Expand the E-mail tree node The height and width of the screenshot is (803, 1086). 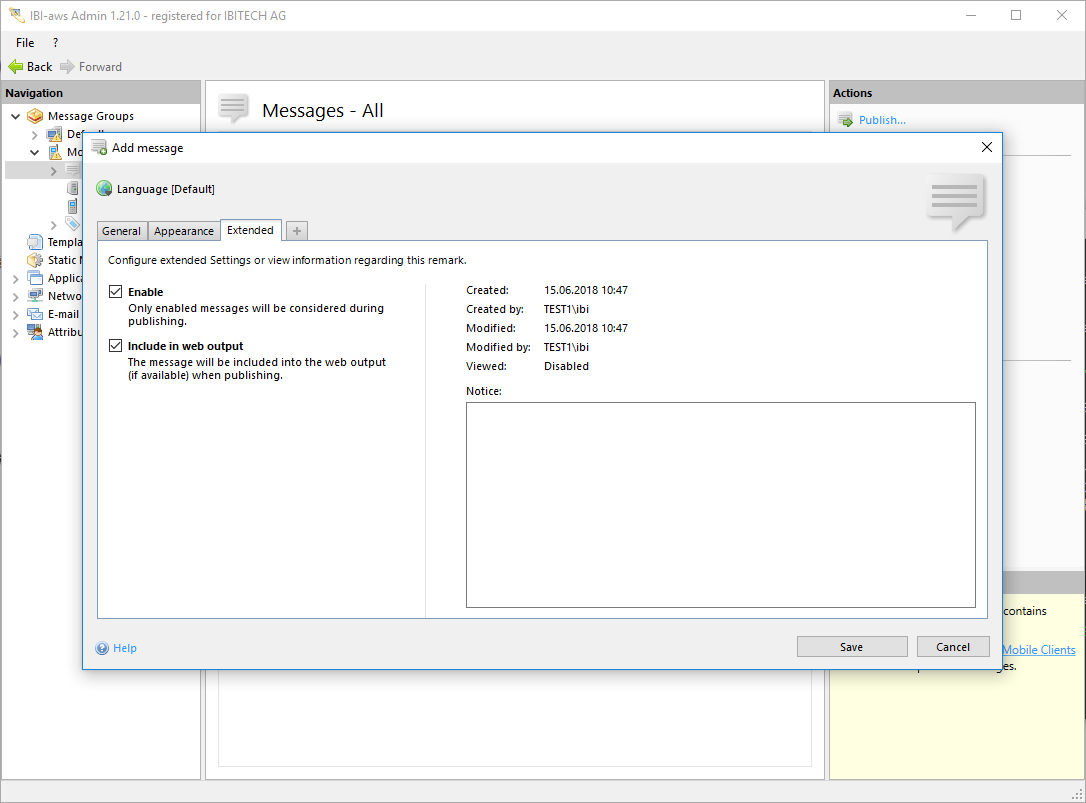16,314
